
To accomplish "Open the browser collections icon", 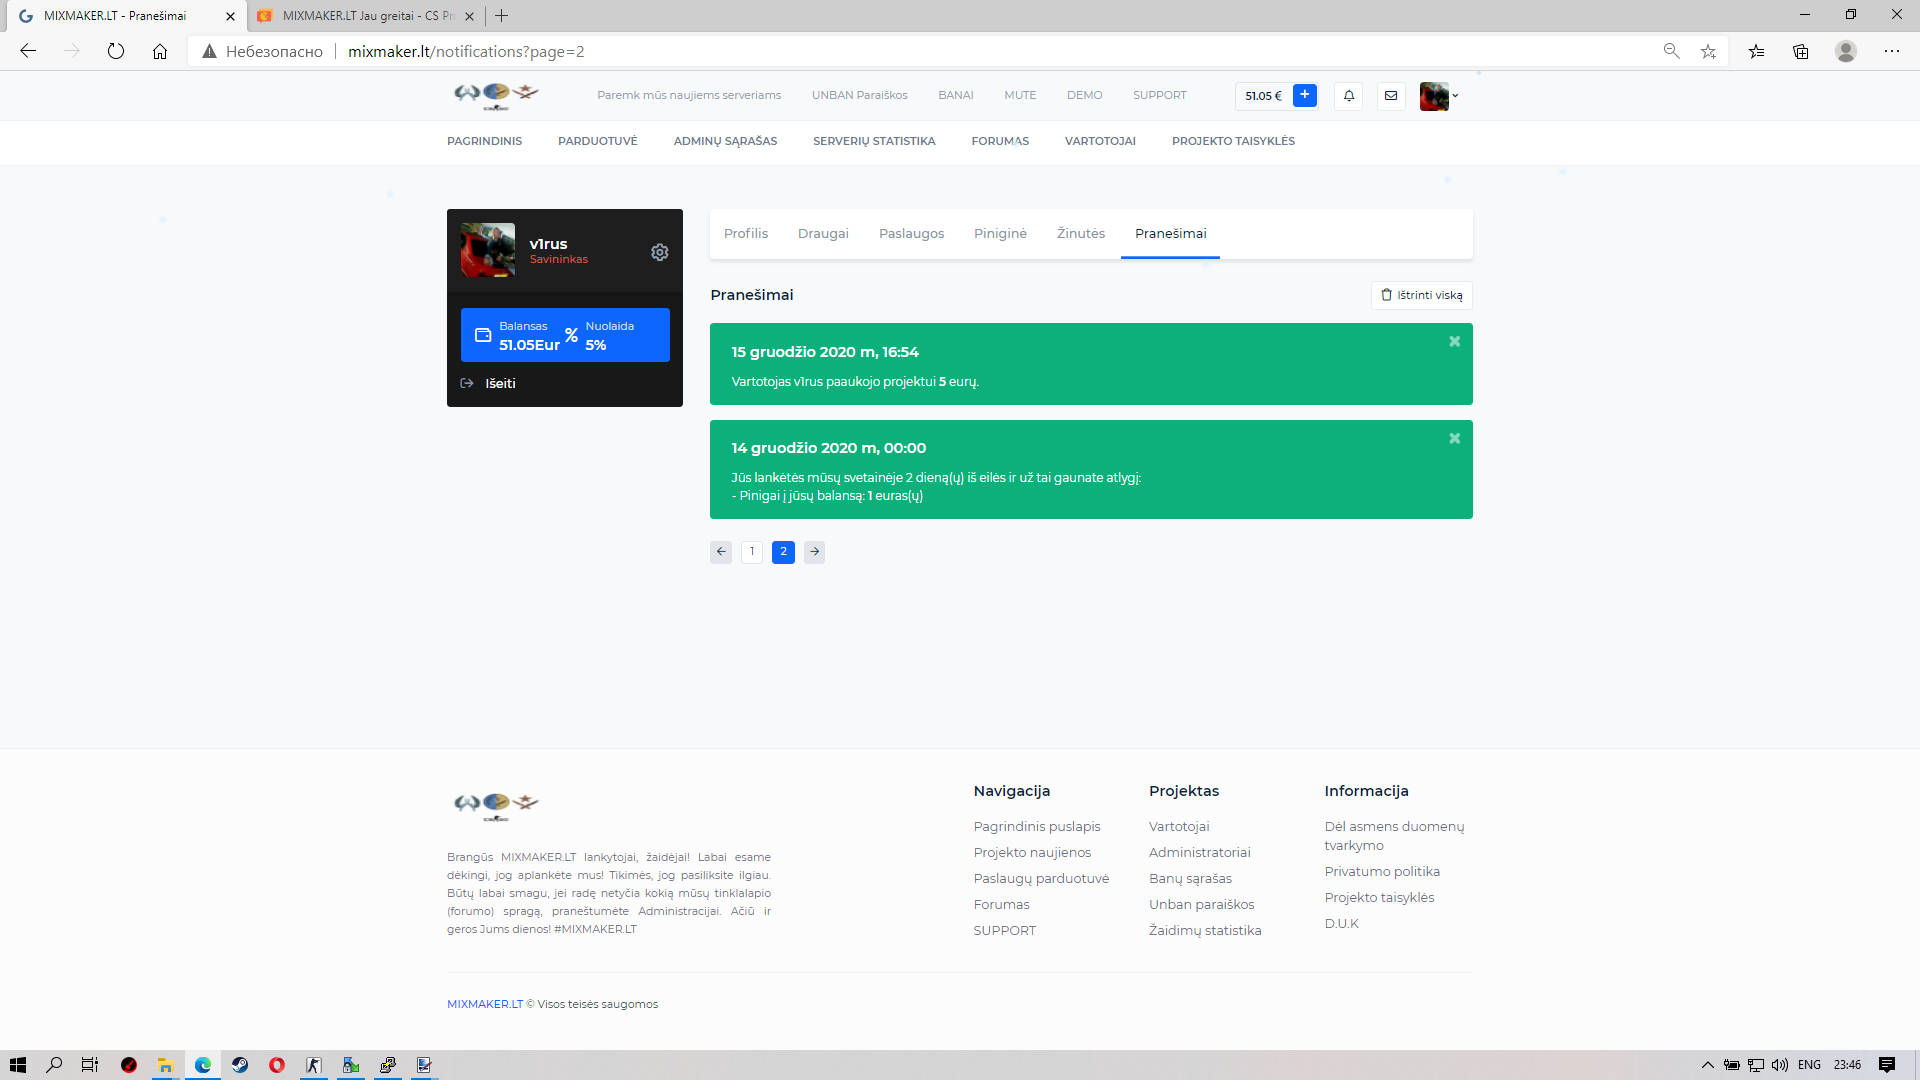I will click(1801, 51).
